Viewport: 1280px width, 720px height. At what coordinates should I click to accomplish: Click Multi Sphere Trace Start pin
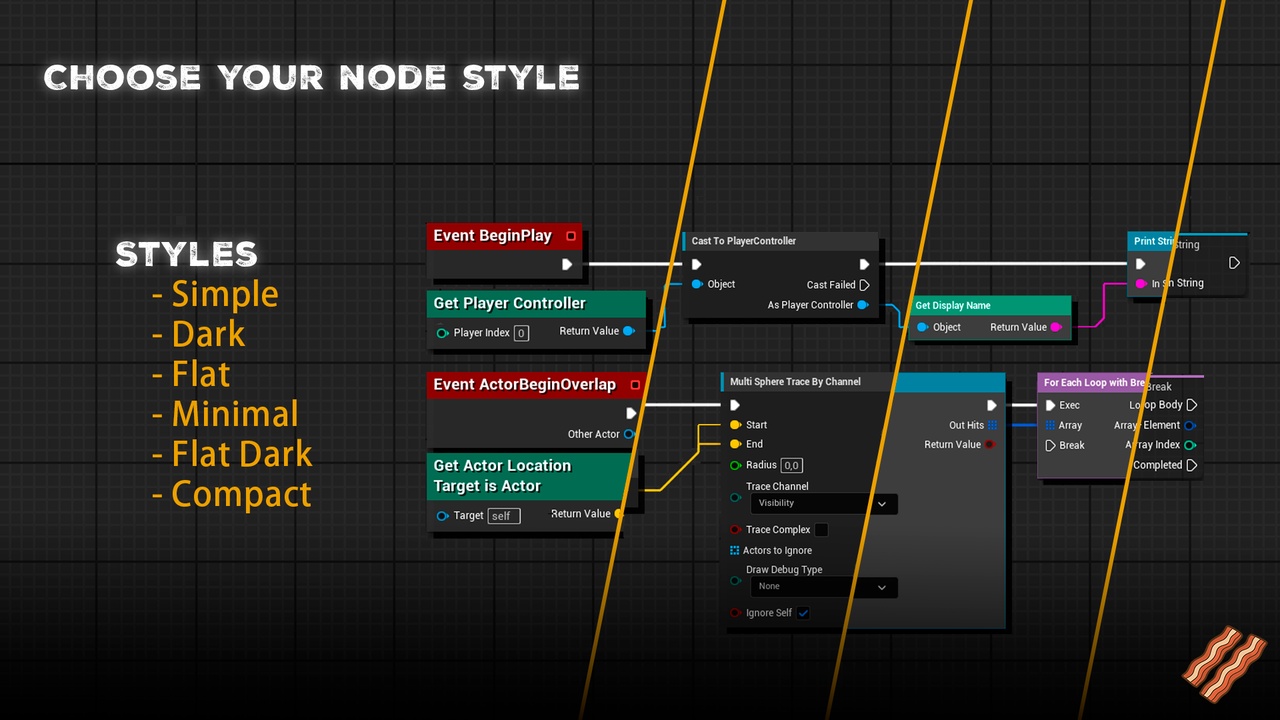pos(735,425)
